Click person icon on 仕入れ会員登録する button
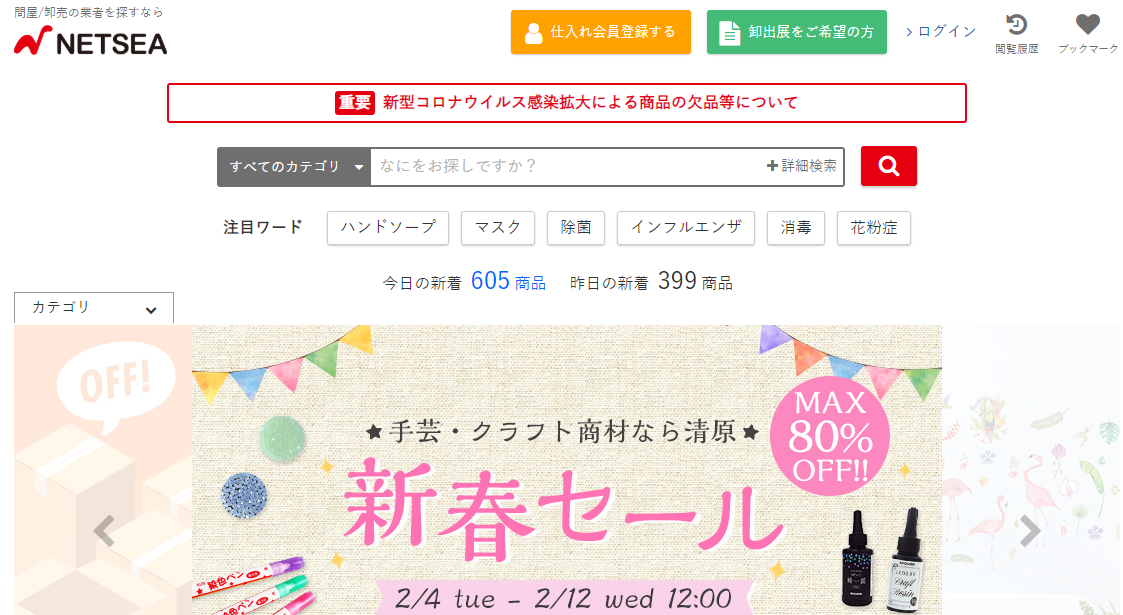Screen dimensions: 1123x615 [x=534, y=33]
